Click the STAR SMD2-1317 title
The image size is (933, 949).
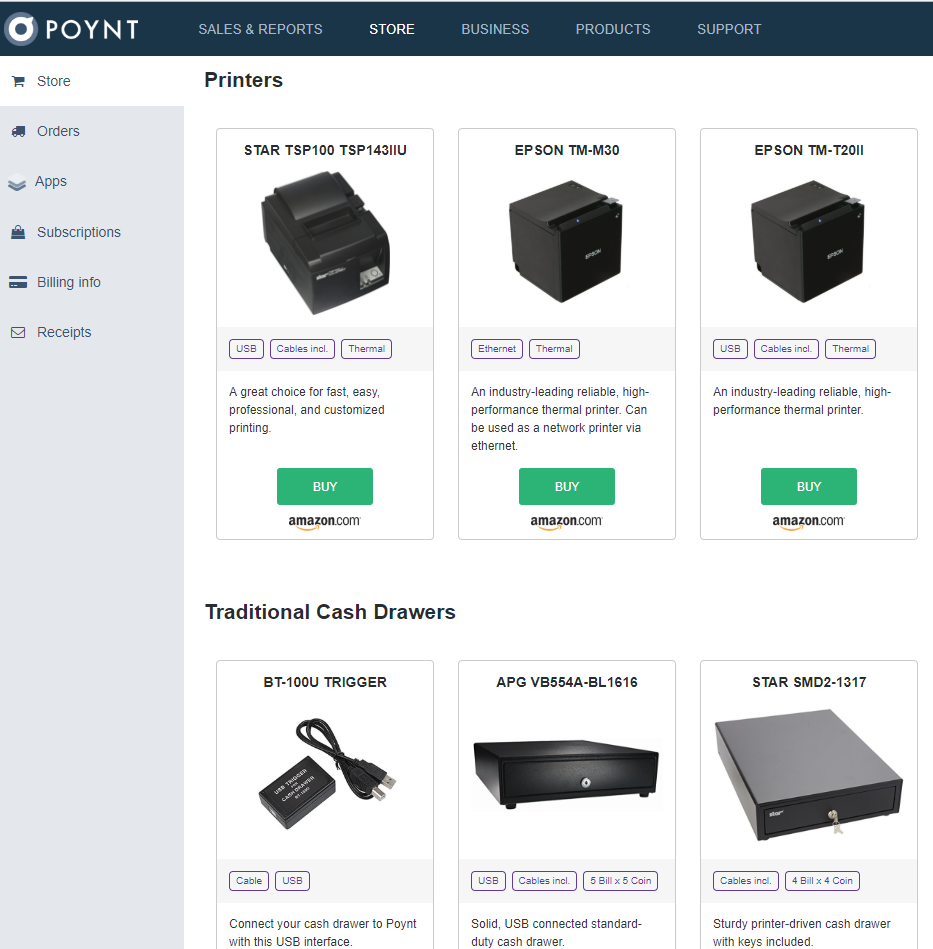click(x=809, y=682)
